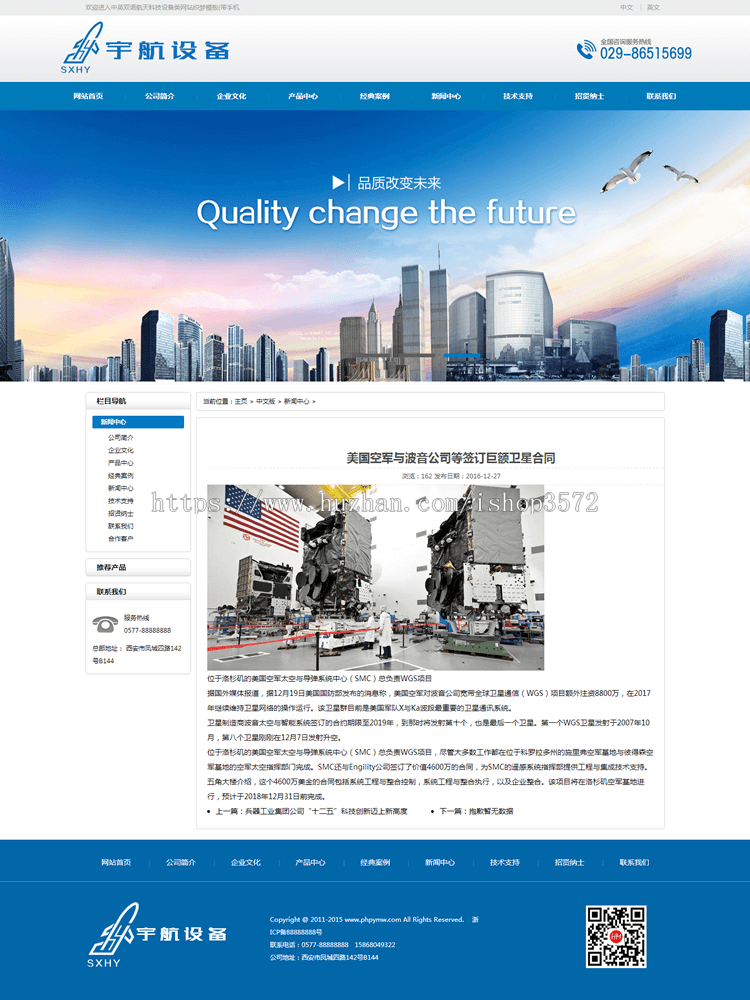Open 经典案例 in footer navigation
The height and width of the screenshot is (1000, 750).
point(375,862)
